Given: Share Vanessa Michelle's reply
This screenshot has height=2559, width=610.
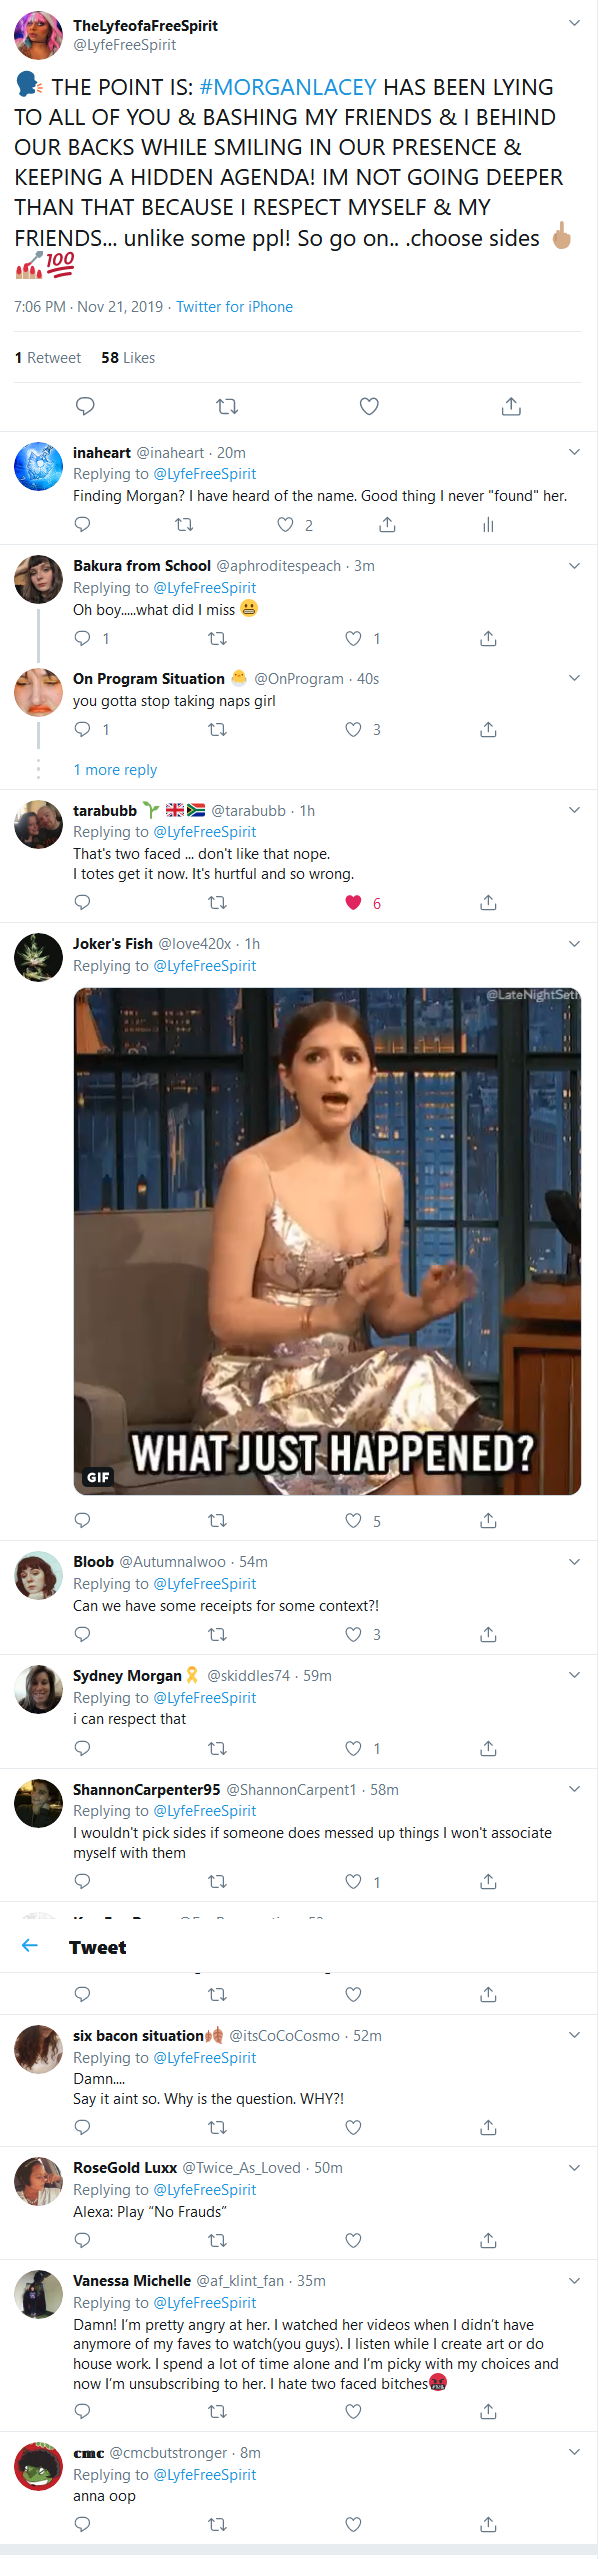Looking at the screenshot, I should pyautogui.click(x=488, y=2411).
